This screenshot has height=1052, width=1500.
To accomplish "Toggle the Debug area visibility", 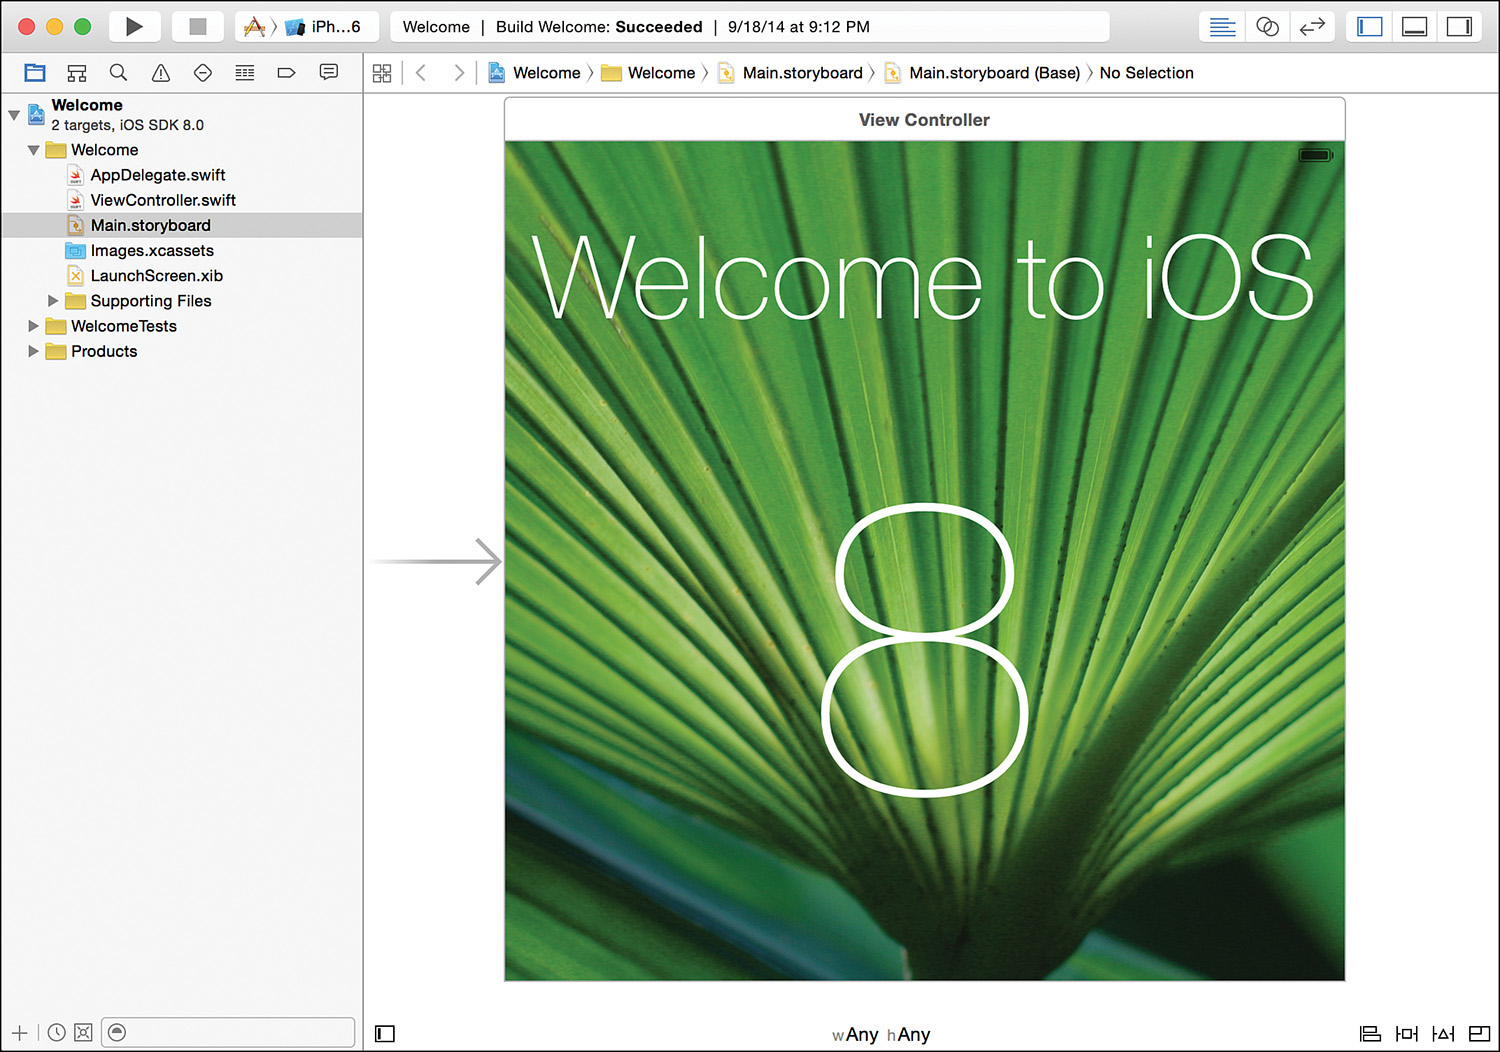I will [x=1414, y=27].
